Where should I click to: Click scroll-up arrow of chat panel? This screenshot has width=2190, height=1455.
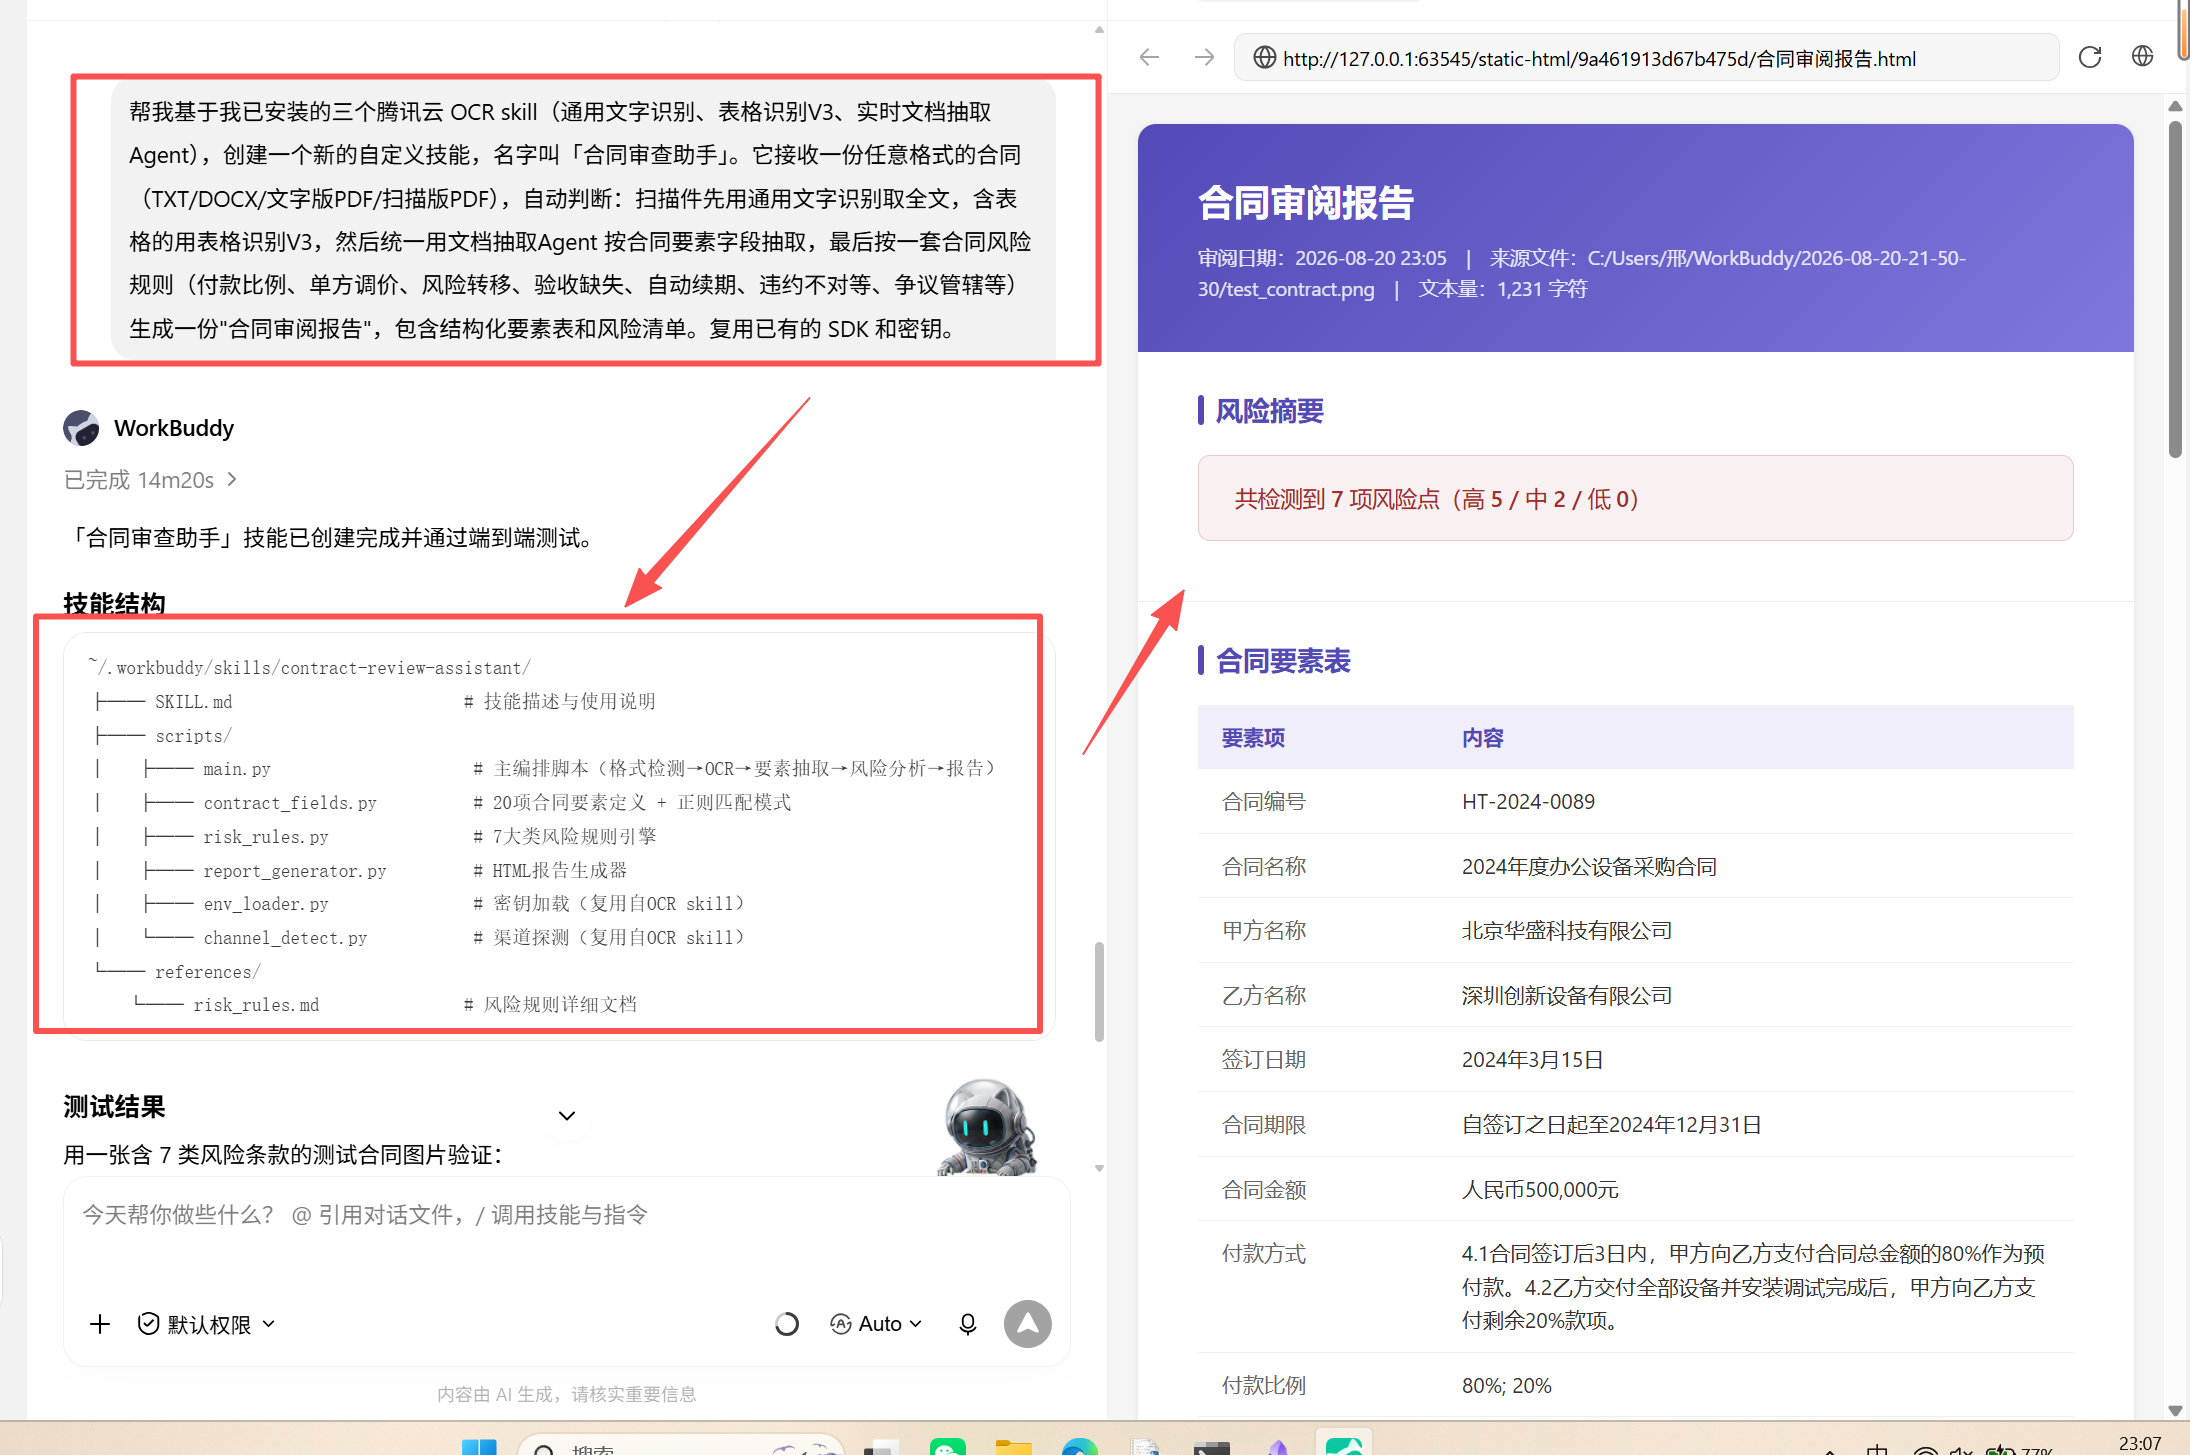[1099, 30]
